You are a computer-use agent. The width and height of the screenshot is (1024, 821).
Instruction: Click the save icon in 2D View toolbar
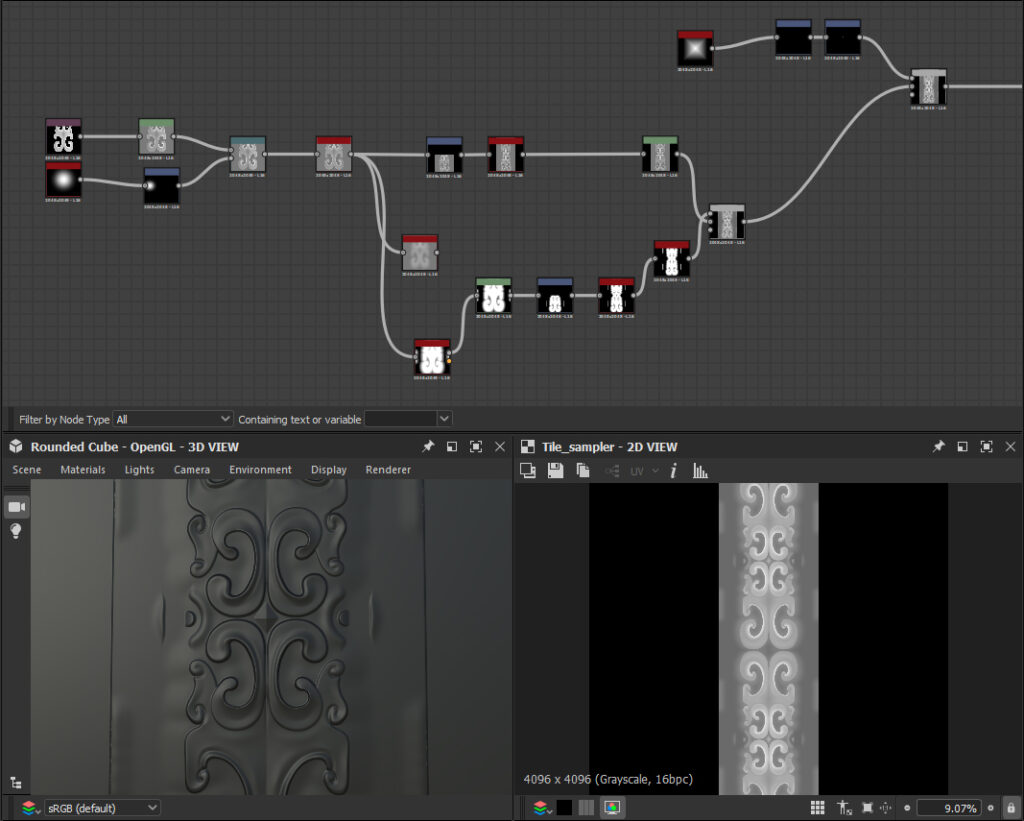point(555,470)
